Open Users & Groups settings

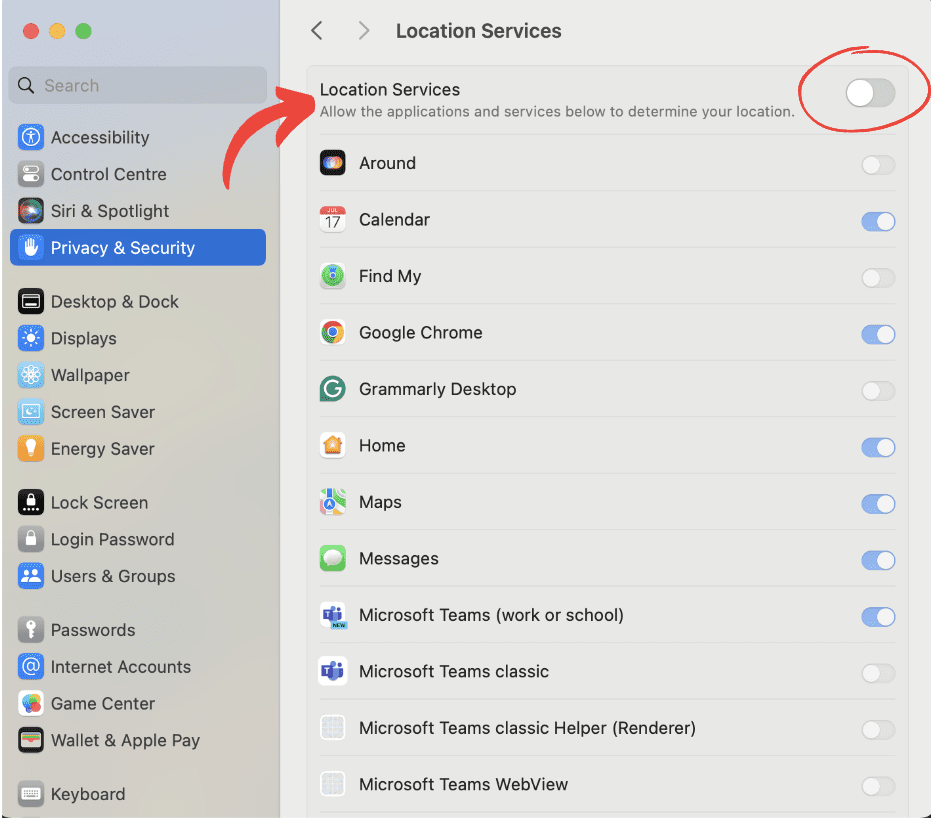point(138,576)
